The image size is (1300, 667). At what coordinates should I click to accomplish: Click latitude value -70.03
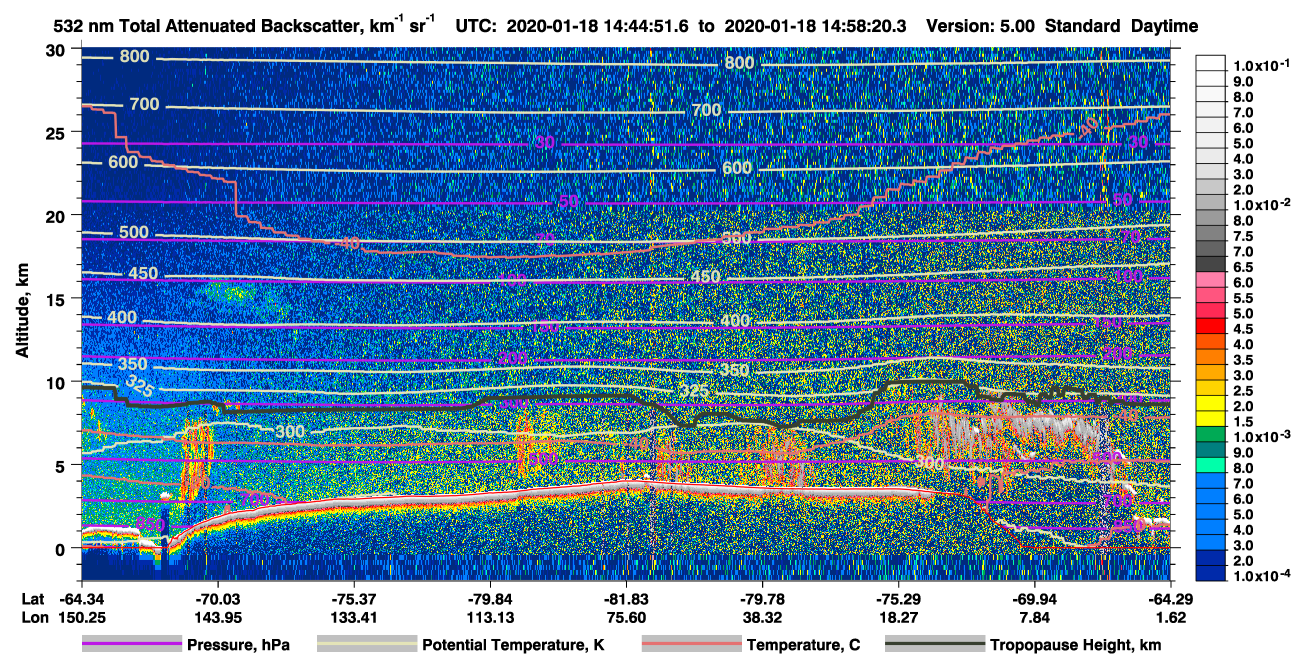point(217,599)
